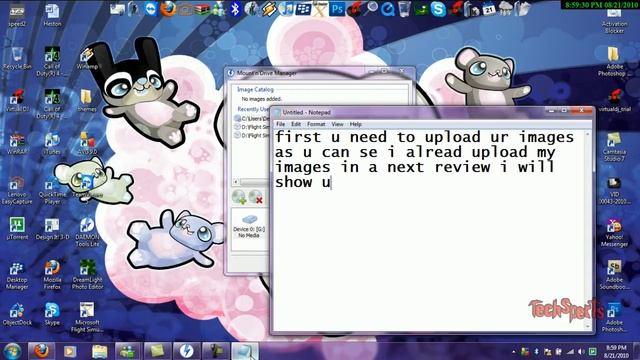
Task: Click the BlackBerry icon in top dock
Action: pyautogui.click(x=302, y=9)
